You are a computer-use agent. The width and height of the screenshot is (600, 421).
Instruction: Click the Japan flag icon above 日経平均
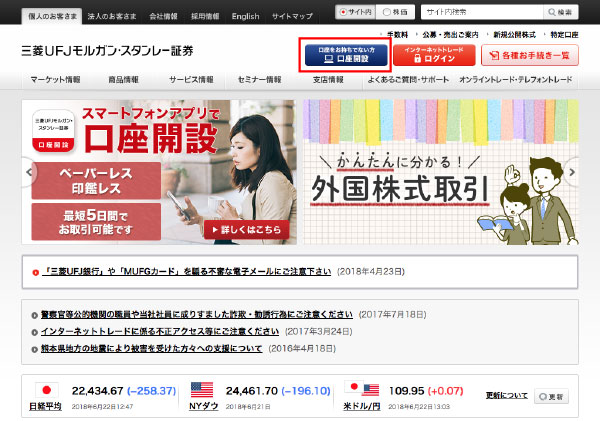pyautogui.click(x=47, y=390)
